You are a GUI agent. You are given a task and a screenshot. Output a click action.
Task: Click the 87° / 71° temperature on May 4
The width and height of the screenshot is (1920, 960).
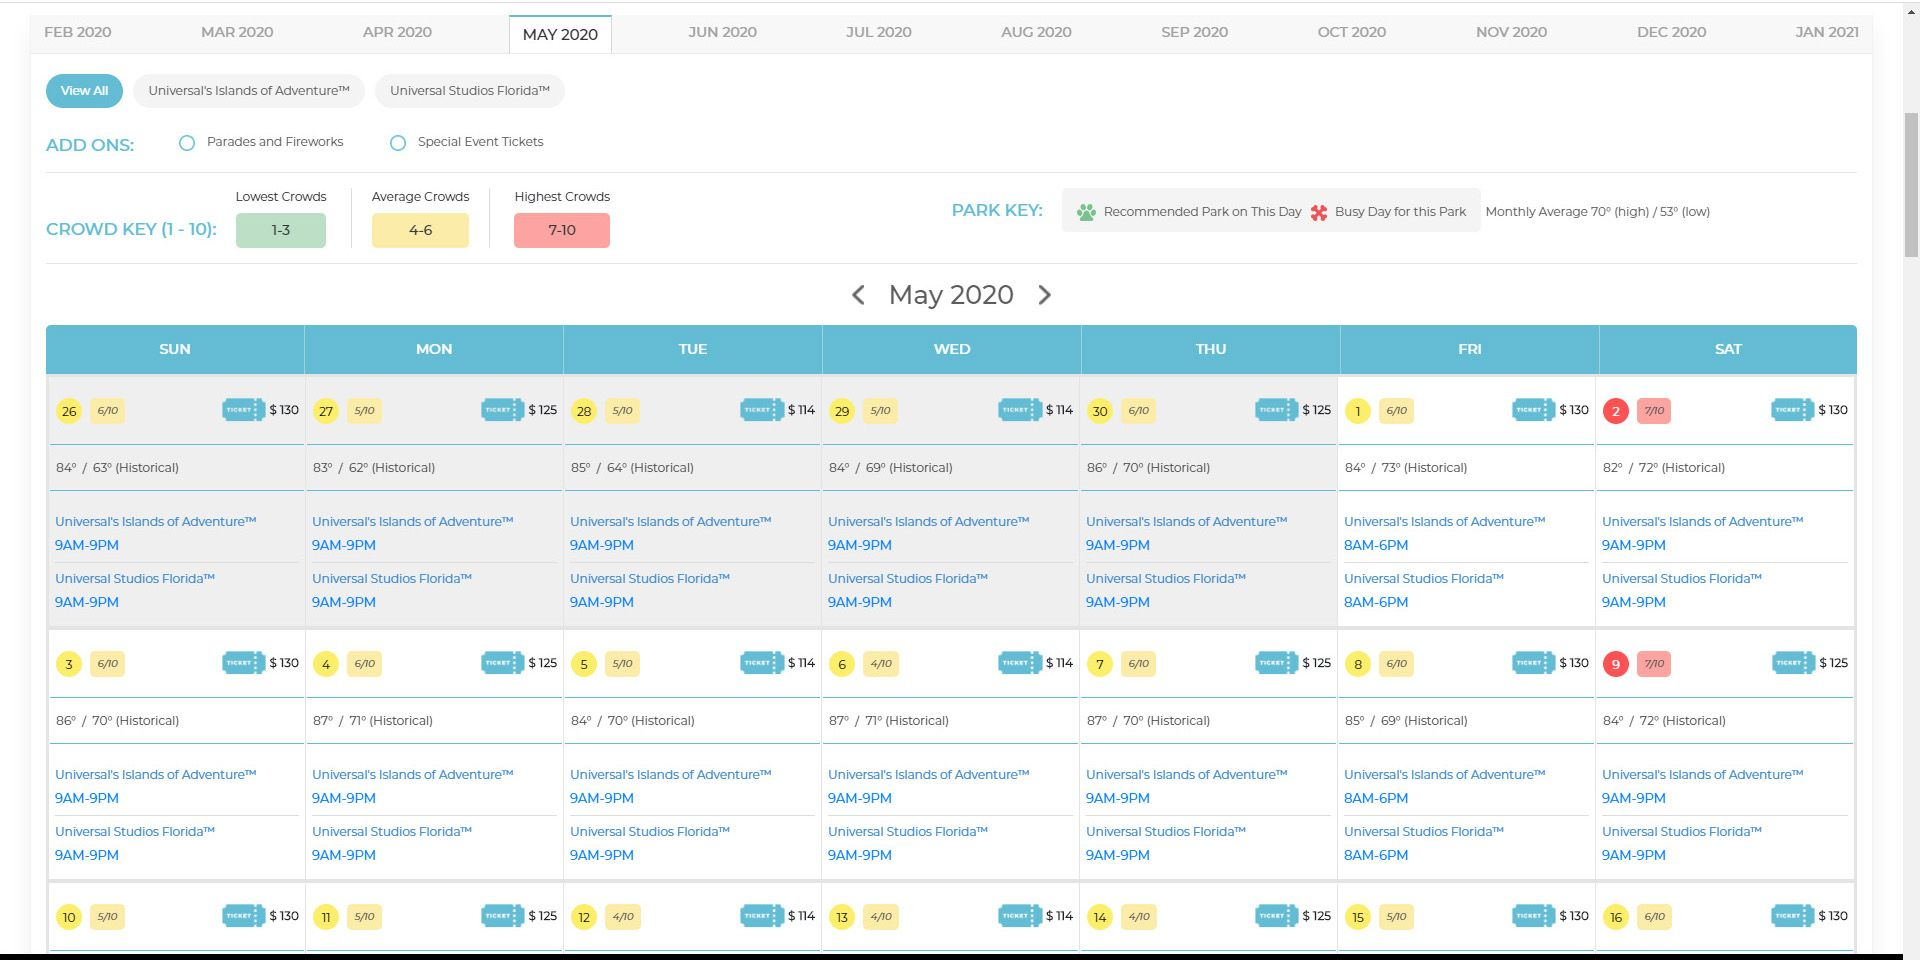click(x=372, y=721)
